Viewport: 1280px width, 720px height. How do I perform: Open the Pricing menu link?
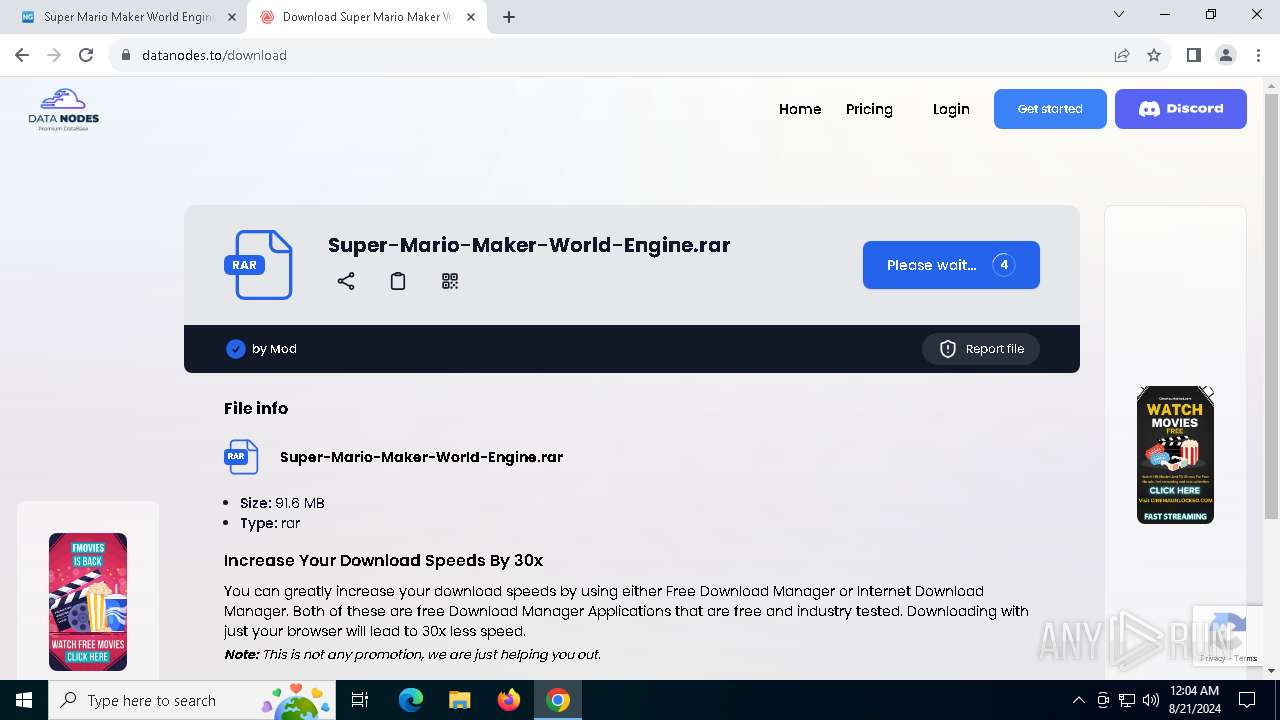869,109
